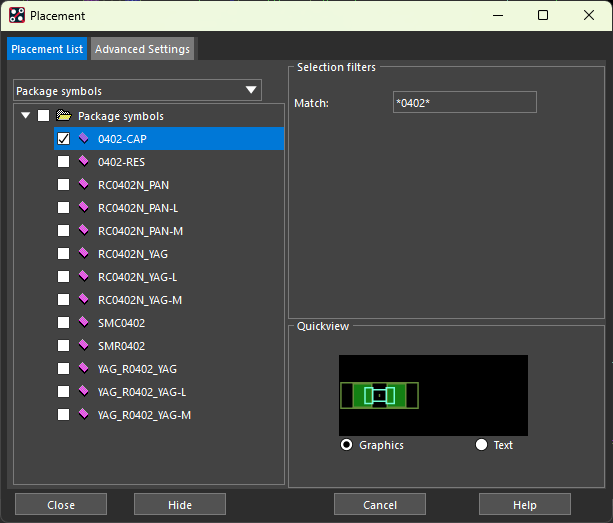Click the Package symbols folder icon
This screenshot has height=523, width=613.
pos(64,115)
